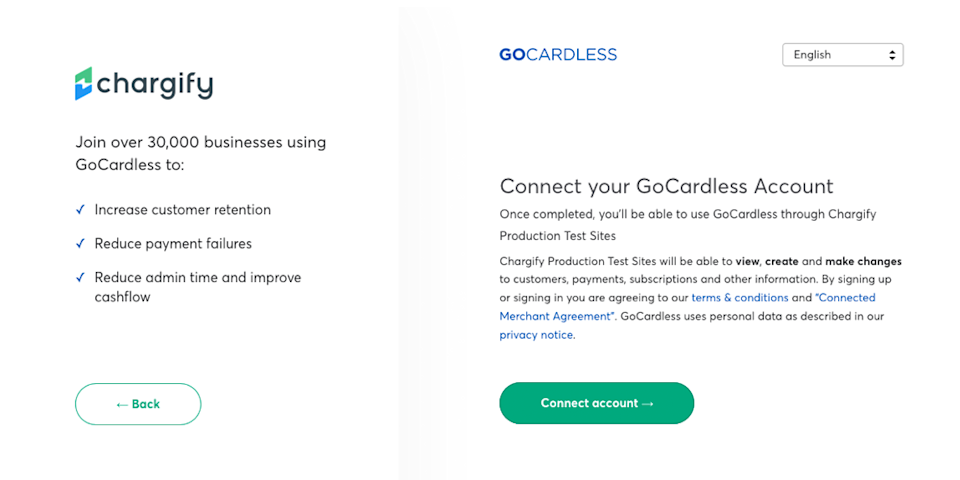Select the Reduce payment failures text
The image size is (960, 480).
point(173,243)
